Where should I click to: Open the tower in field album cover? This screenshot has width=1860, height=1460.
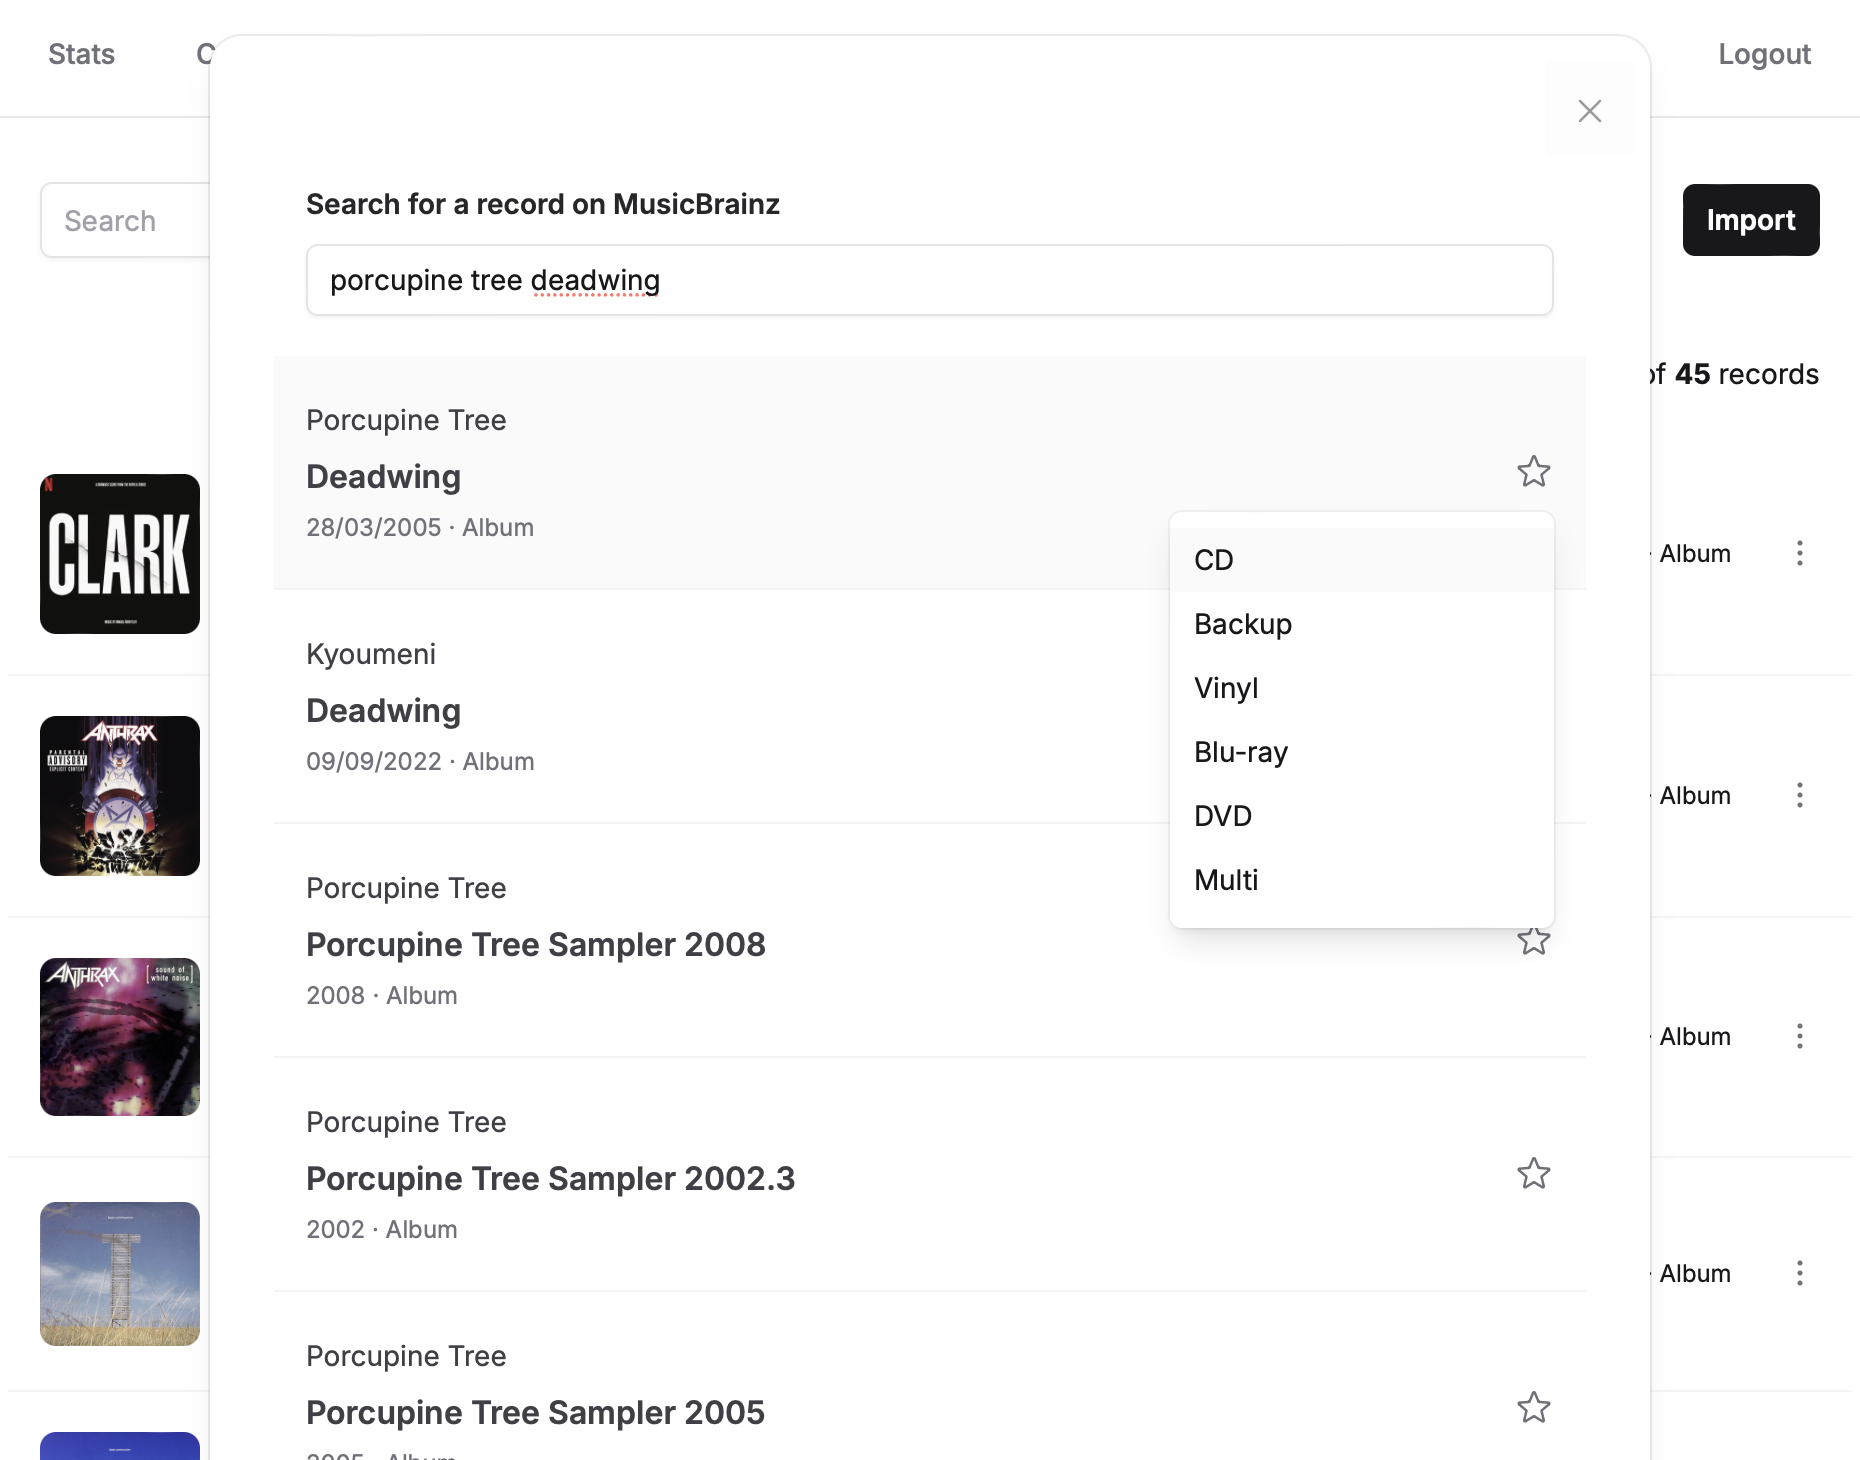(x=120, y=1274)
